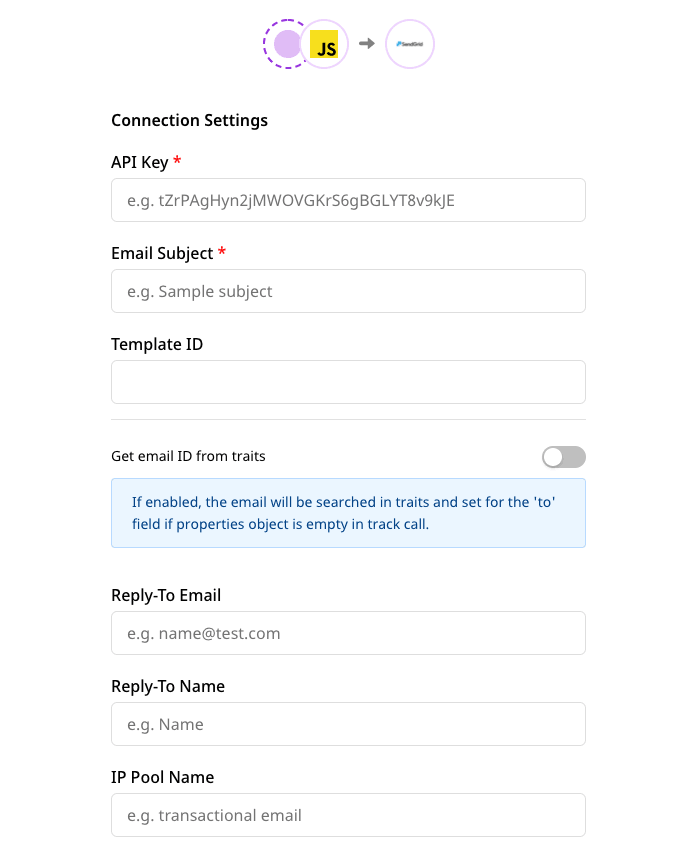699x855 pixels.
Task: Click the yellow JavaScript logo
Action: 322,44
